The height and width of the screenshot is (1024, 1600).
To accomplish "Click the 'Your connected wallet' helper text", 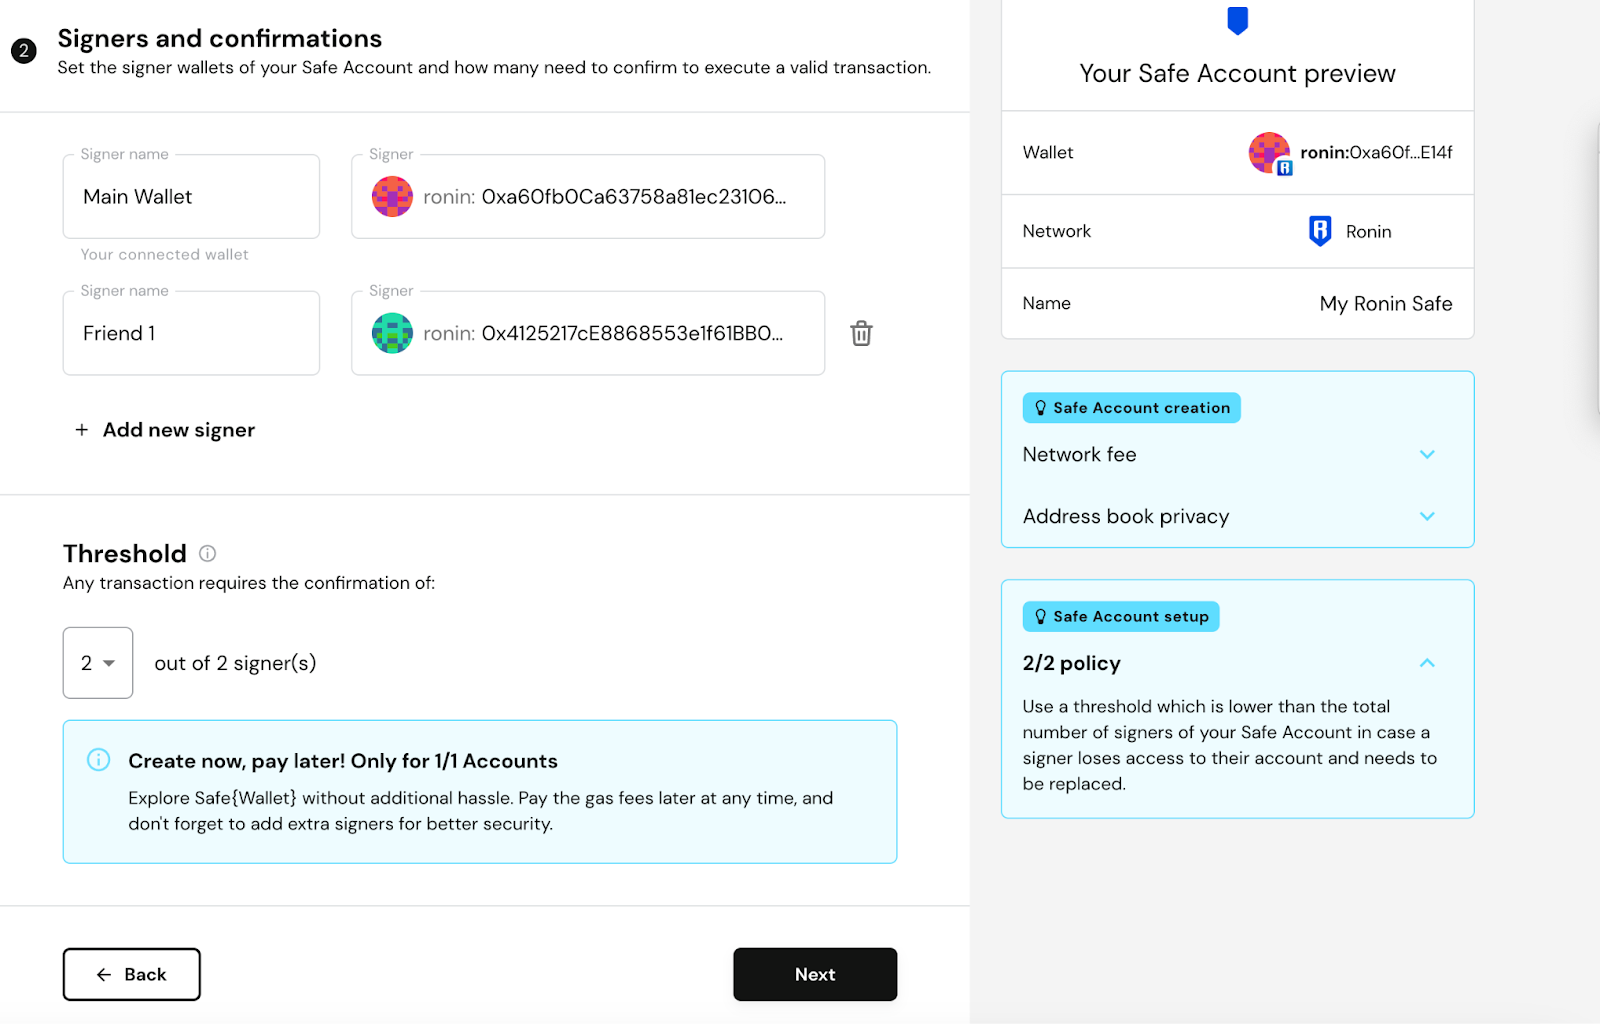I will click(x=165, y=255).
